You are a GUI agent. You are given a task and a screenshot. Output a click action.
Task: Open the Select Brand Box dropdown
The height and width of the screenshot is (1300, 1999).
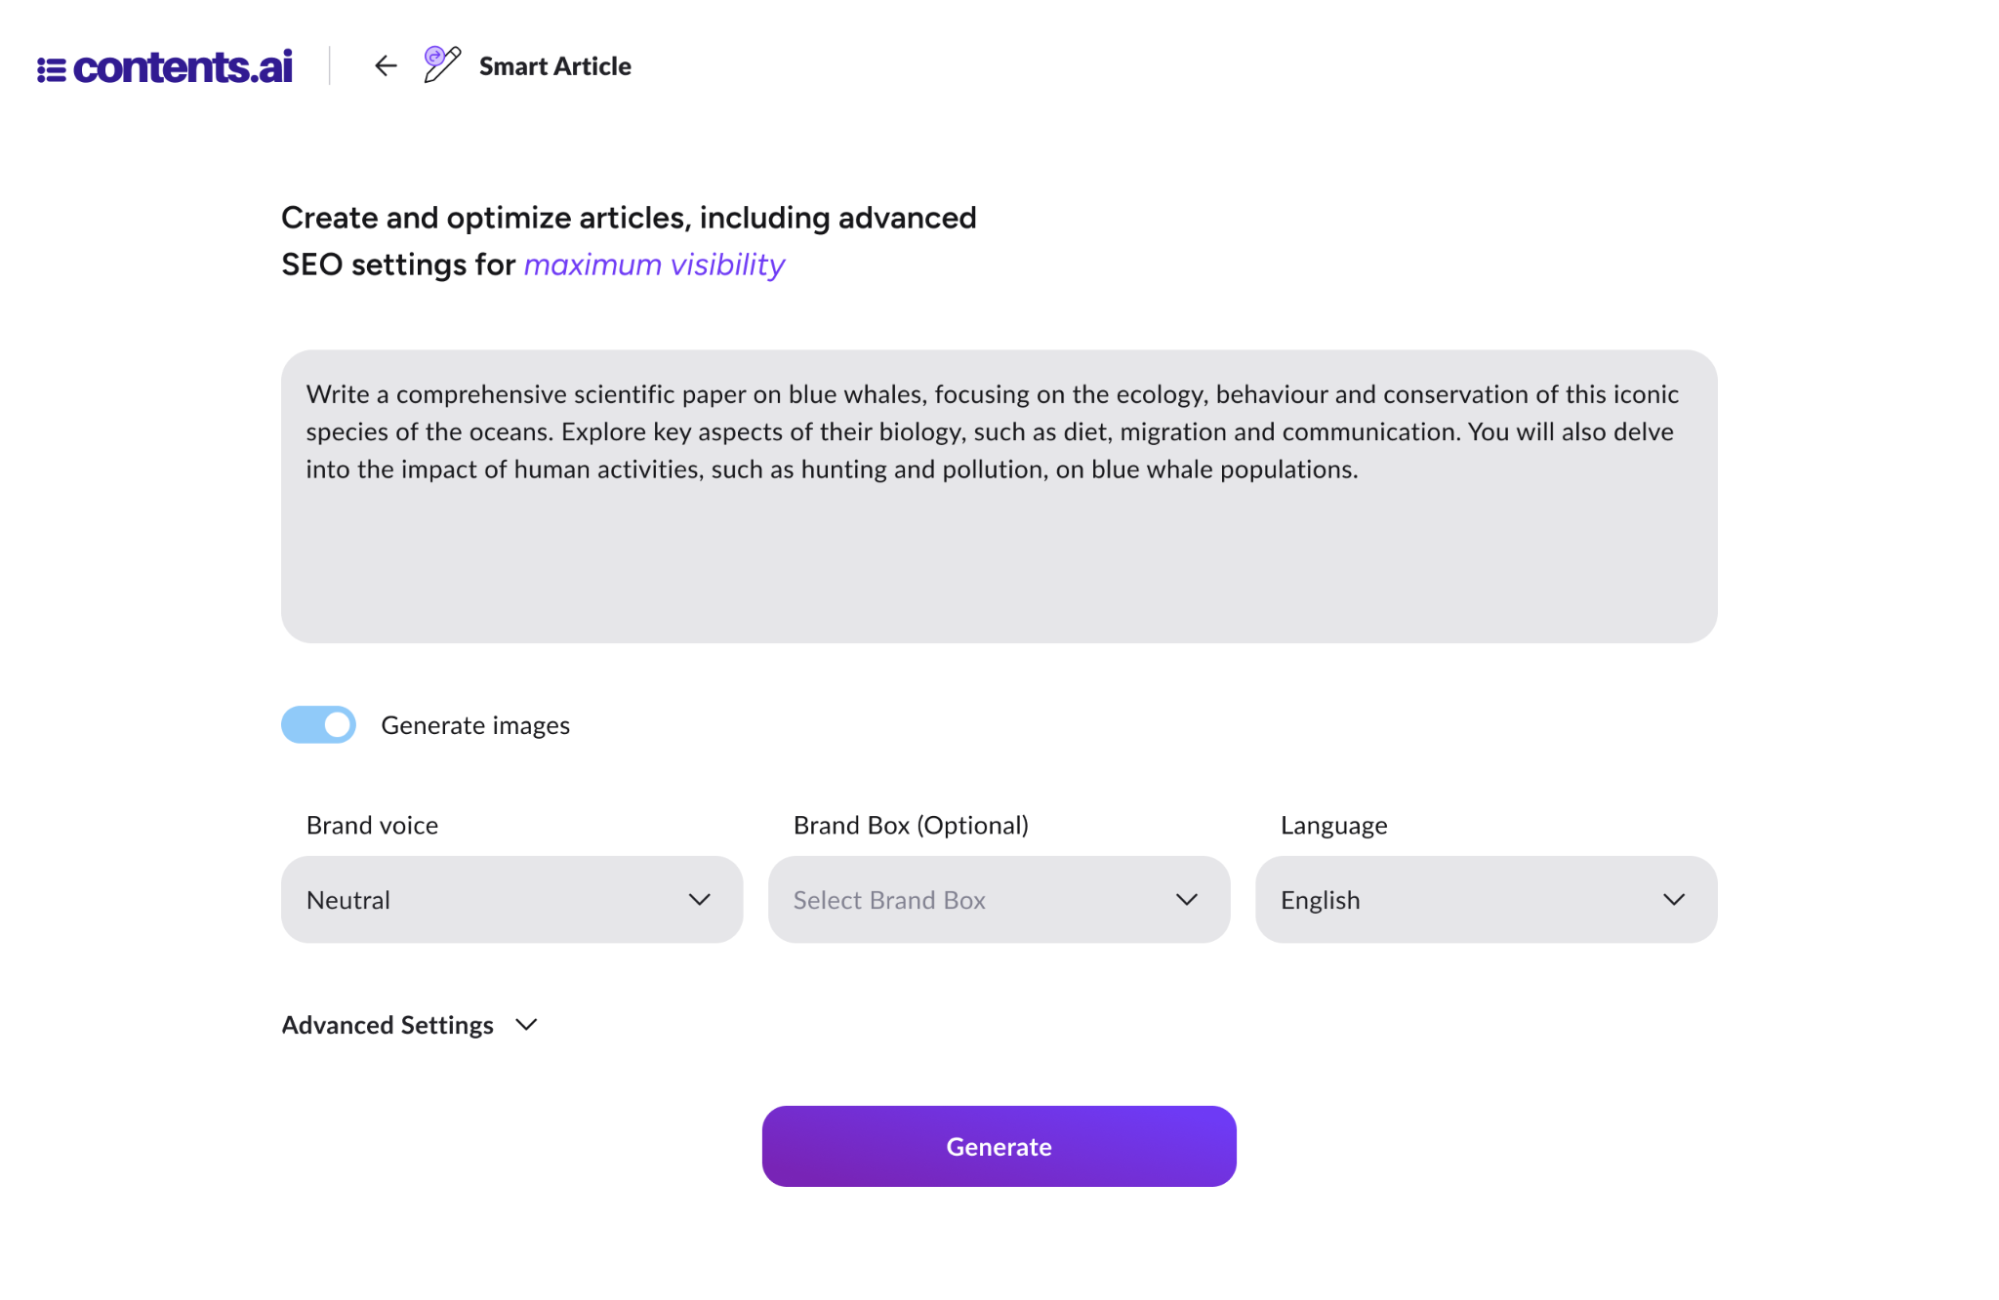point(998,899)
